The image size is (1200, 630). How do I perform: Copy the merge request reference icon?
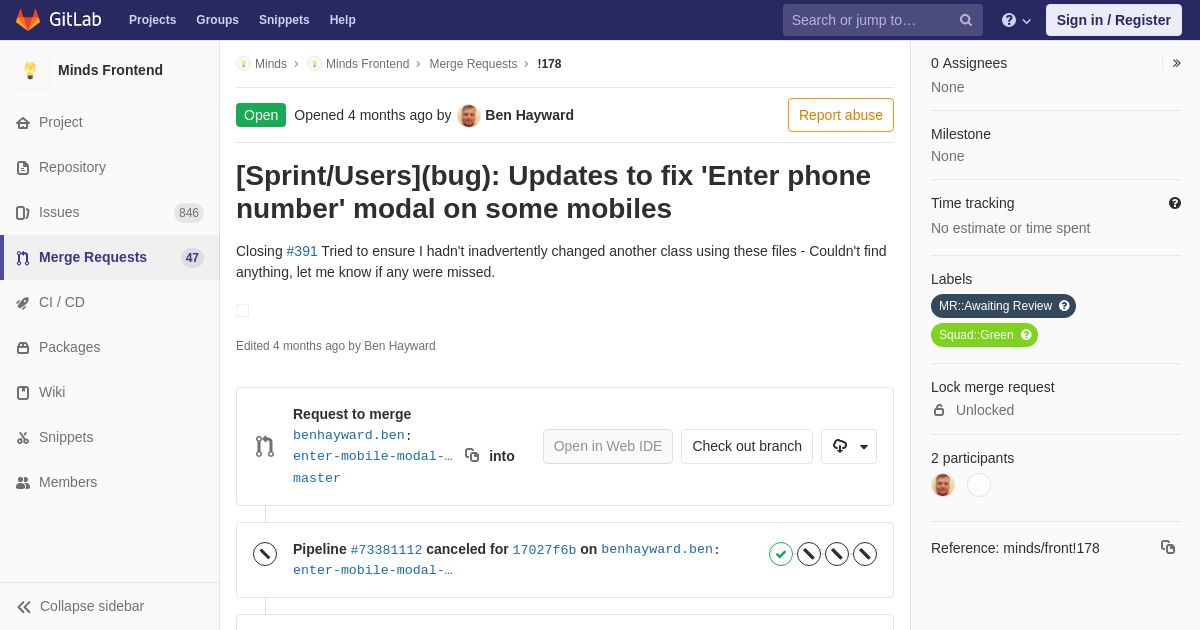[1168, 547]
